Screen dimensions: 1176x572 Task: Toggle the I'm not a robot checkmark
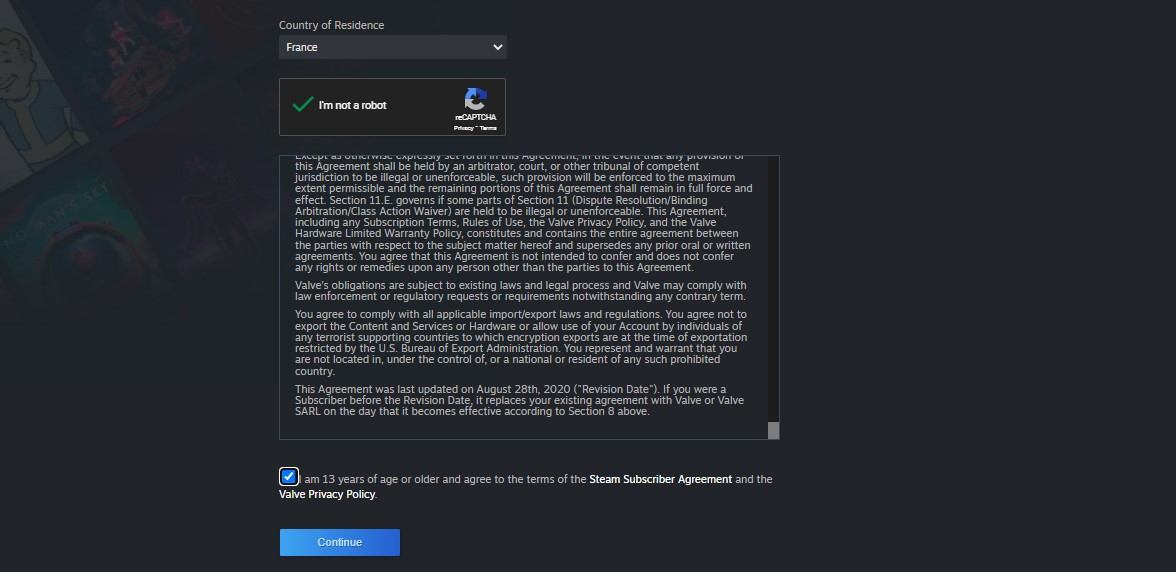[x=302, y=105]
